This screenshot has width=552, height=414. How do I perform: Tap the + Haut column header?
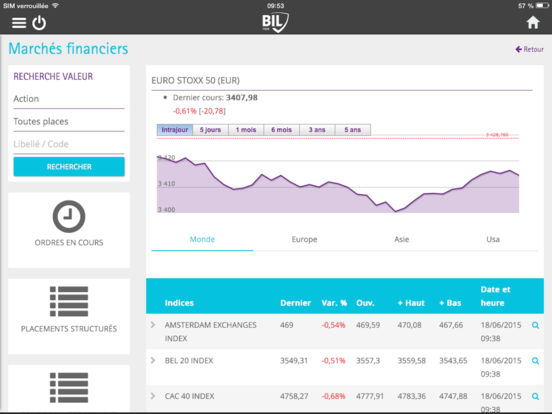click(411, 303)
